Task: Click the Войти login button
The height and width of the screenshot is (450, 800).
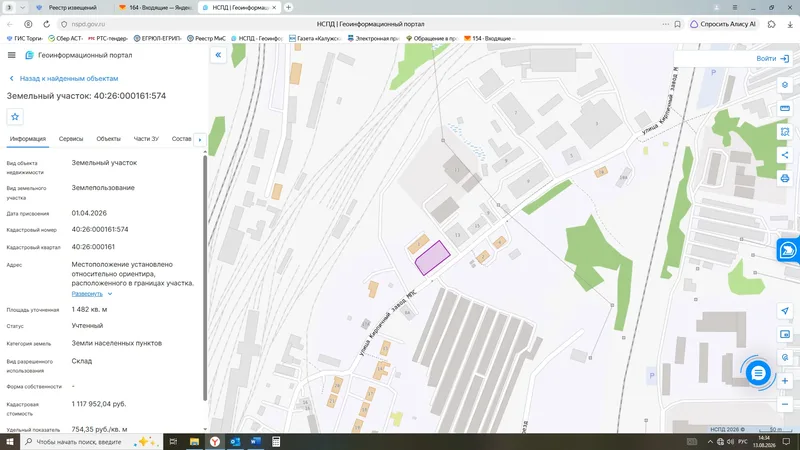Action: pos(772,59)
